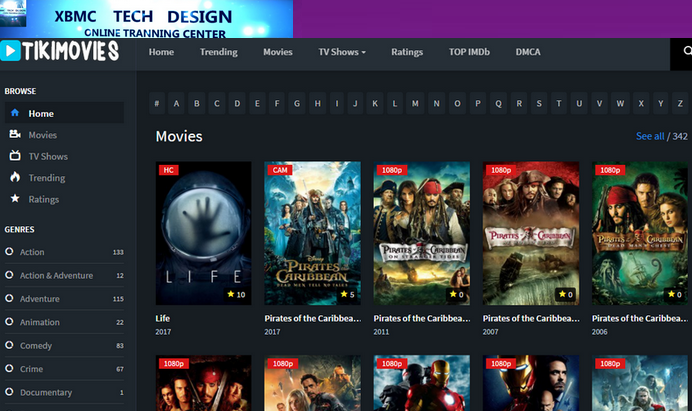The image size is (692, 411).
Task: Filter movies by letter S
Action: (x=539, y=104)
